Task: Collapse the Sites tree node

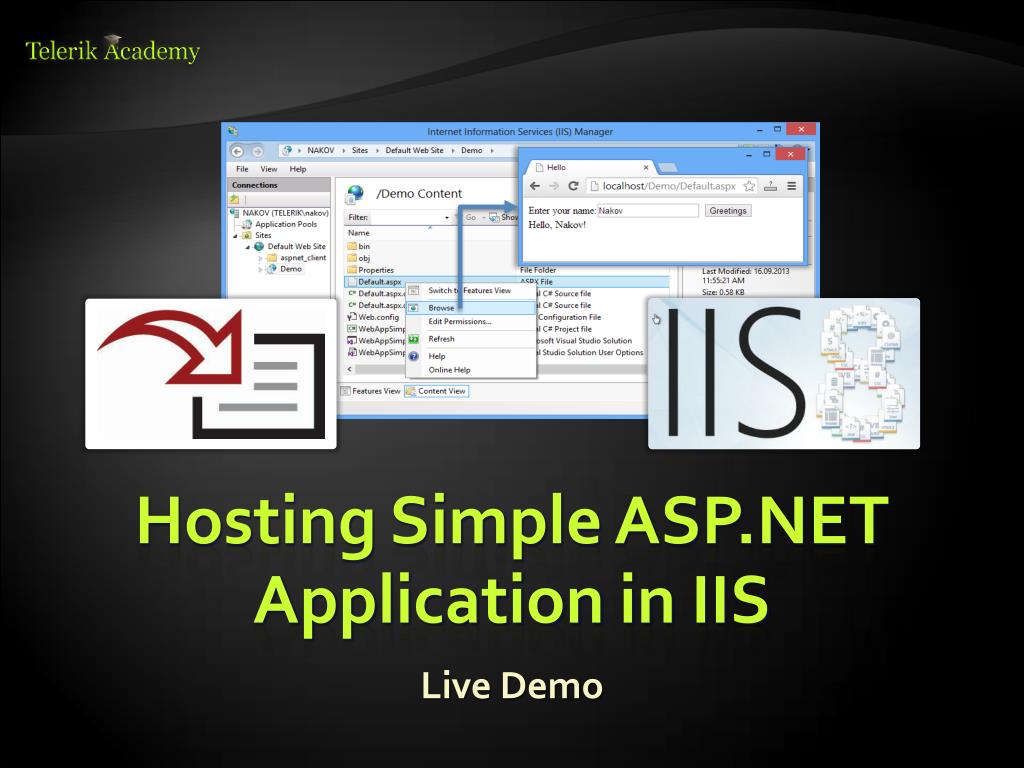Action: pos(236,236)
